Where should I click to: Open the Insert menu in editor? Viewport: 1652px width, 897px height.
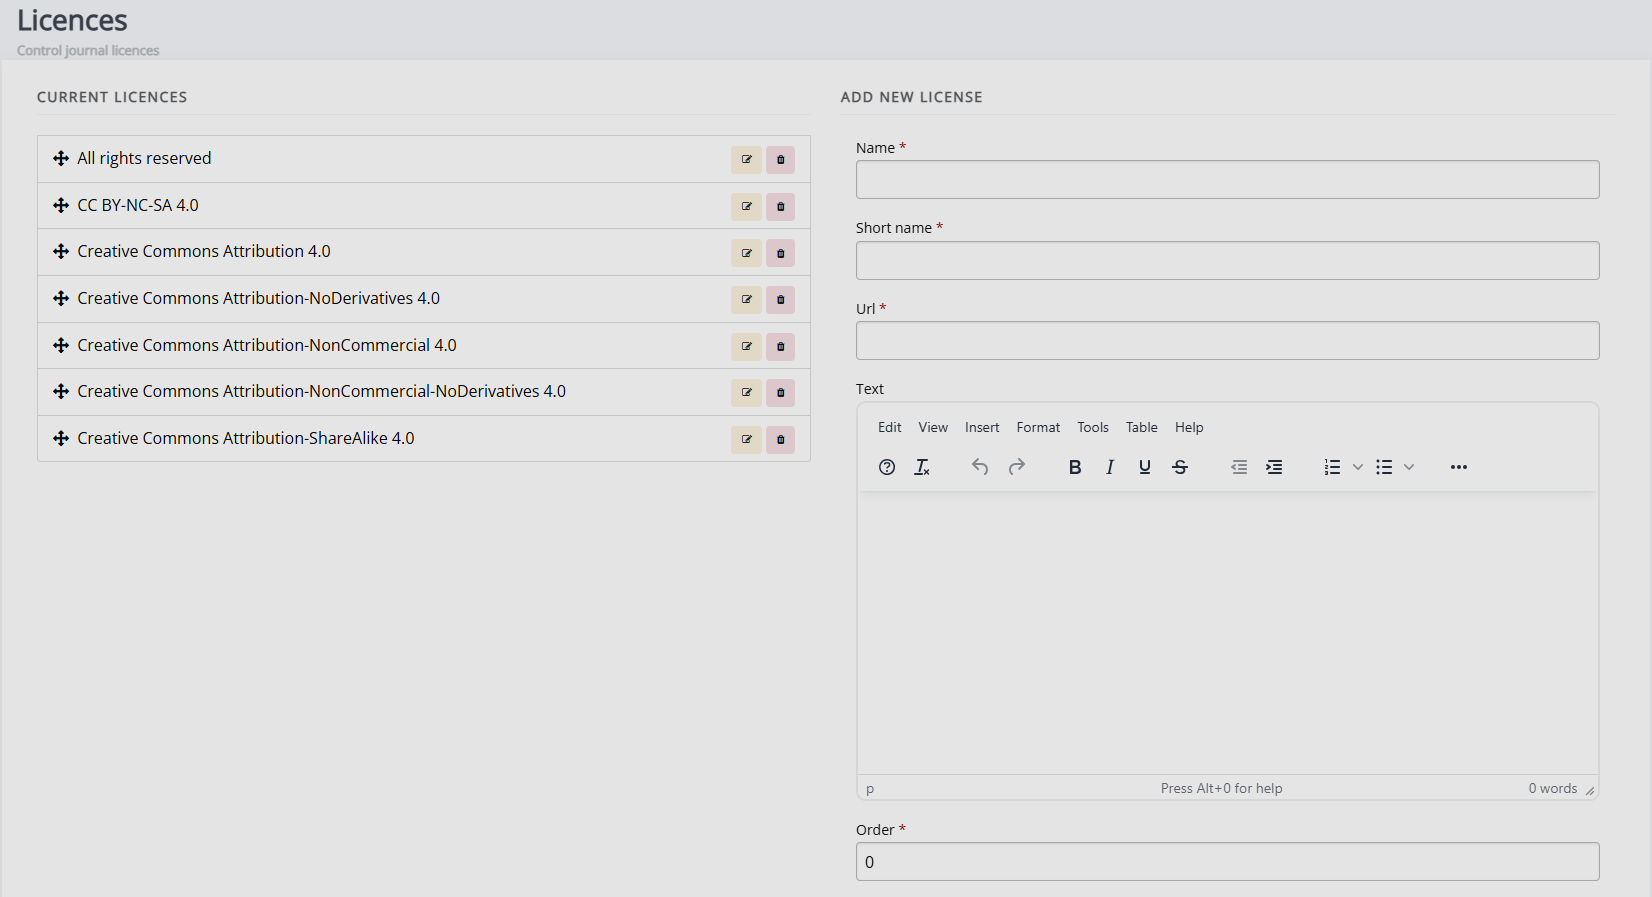(x=982, y=427)
